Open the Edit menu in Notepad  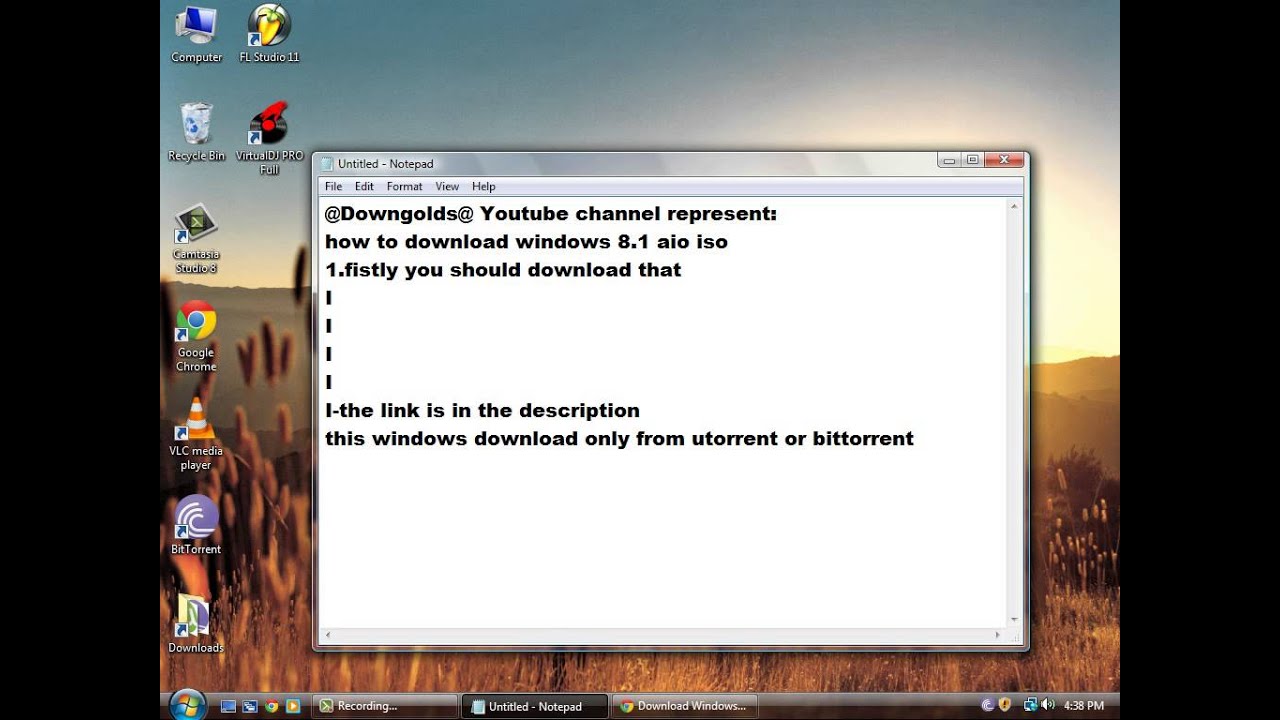pyautogui.click(x=364, y=186)
